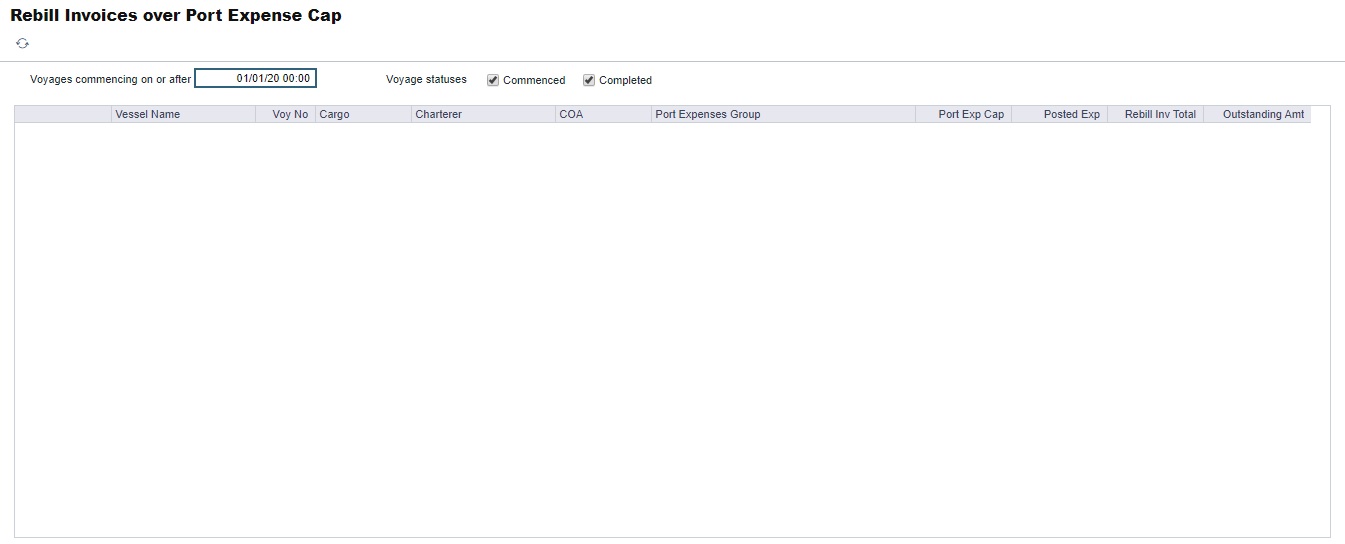Sort by the Vessel Name column header
The image size is (1345, 544).
click(x=183, y=115)
